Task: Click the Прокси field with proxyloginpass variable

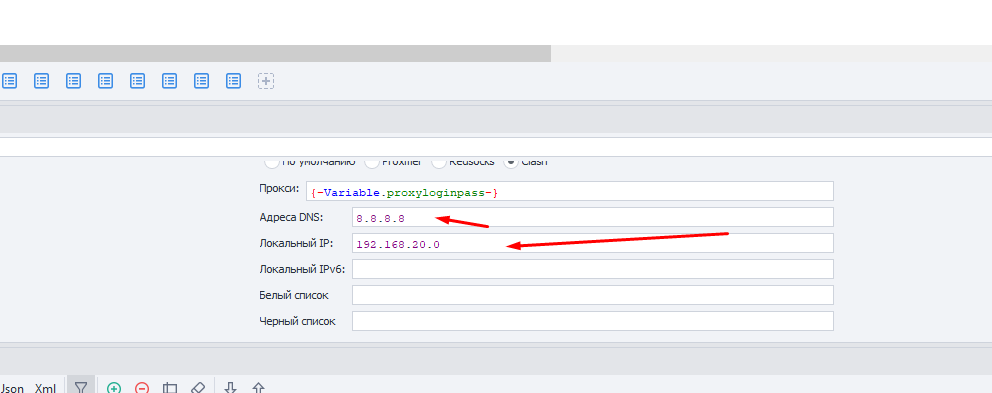Action: click(569, 191)
